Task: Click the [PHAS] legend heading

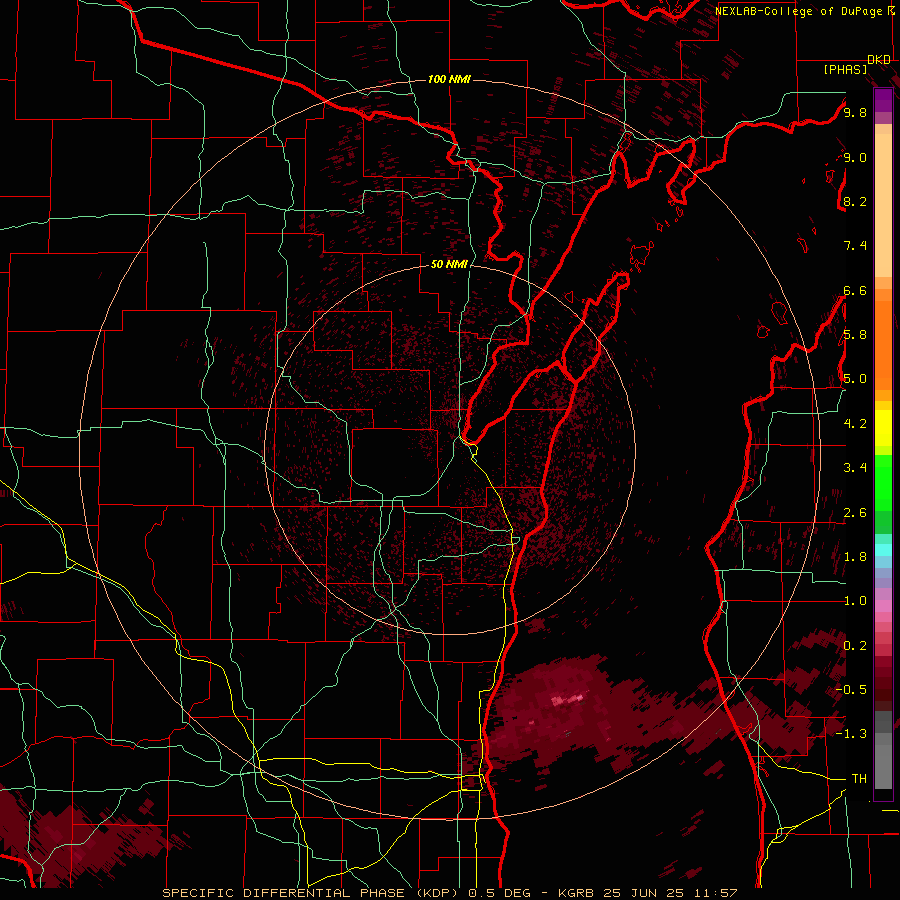Action: point(845,69)
